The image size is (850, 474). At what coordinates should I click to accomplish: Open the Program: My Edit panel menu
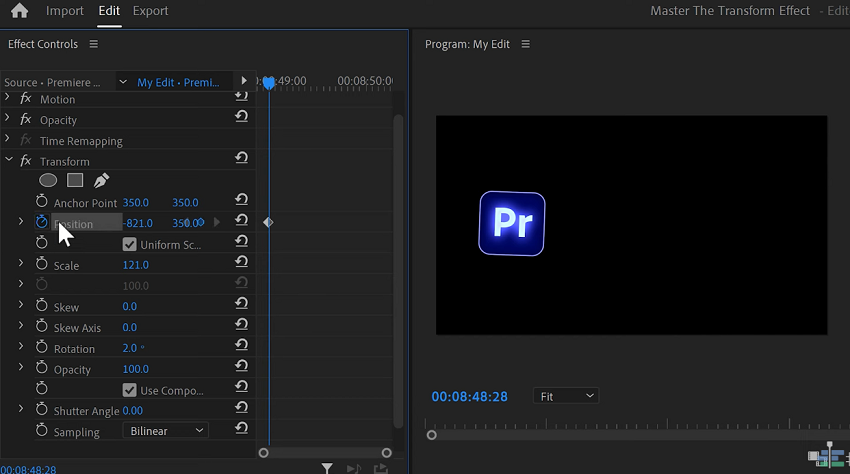(525, 44)
